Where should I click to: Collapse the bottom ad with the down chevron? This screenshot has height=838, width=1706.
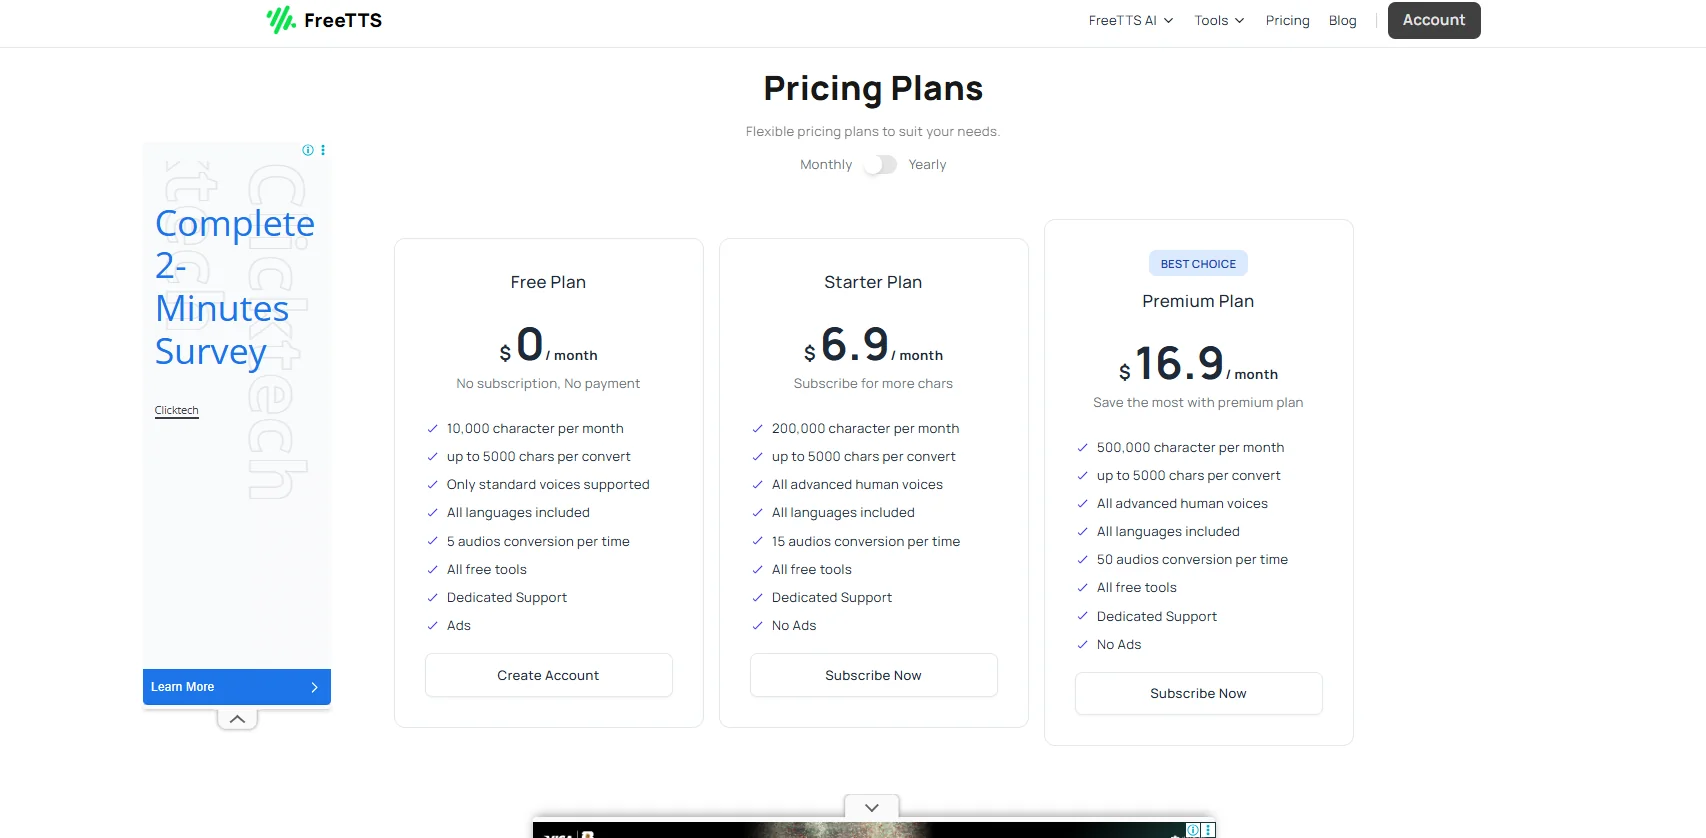871,807
